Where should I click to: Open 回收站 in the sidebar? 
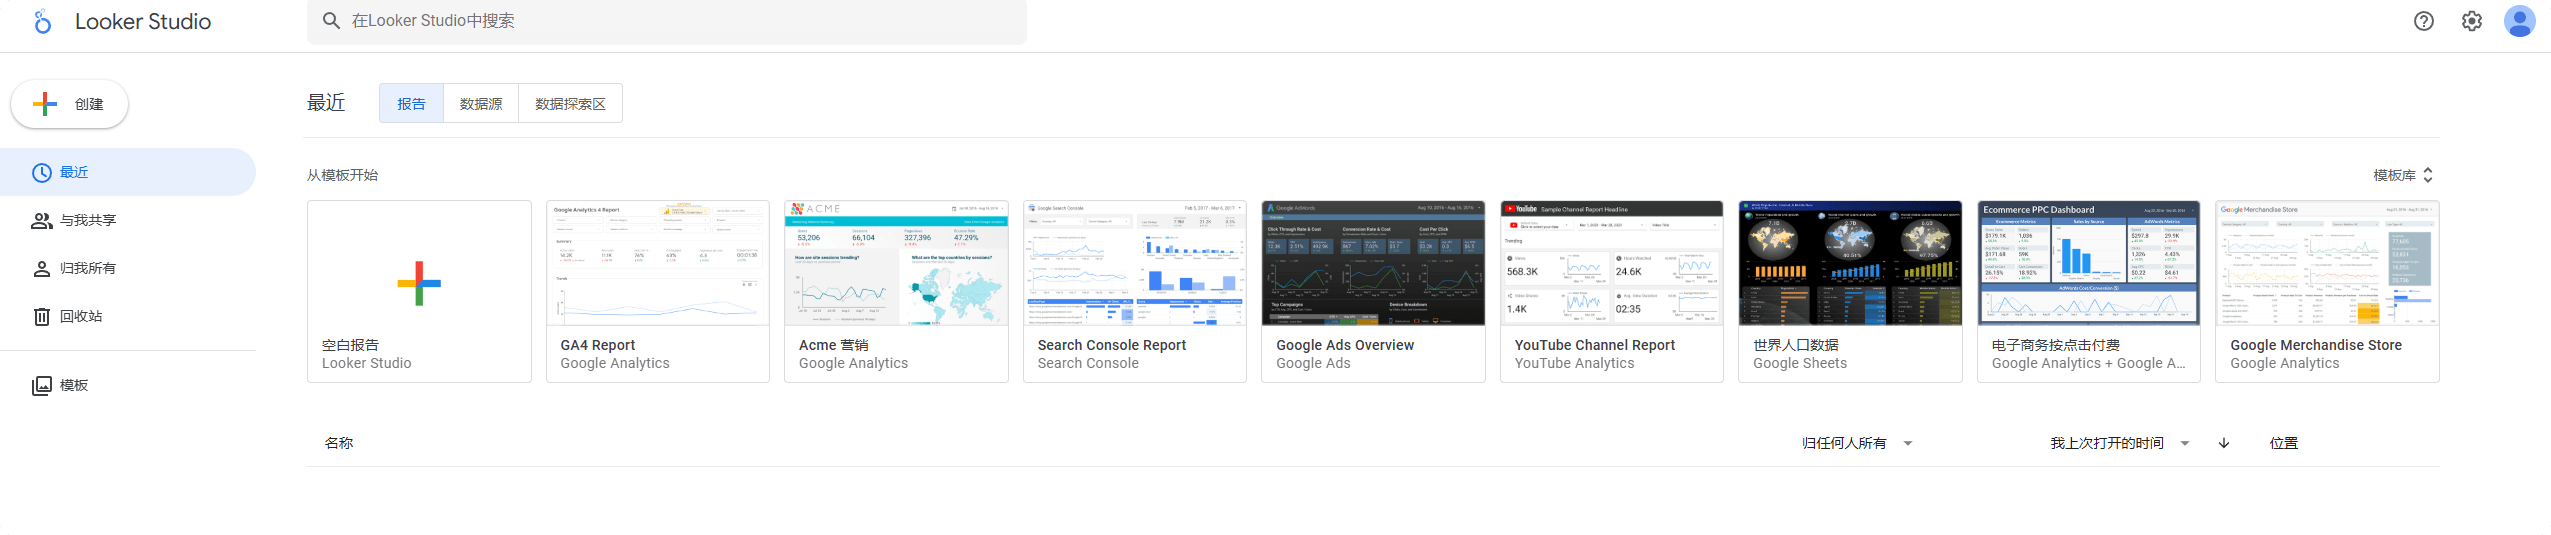[128, 316]
